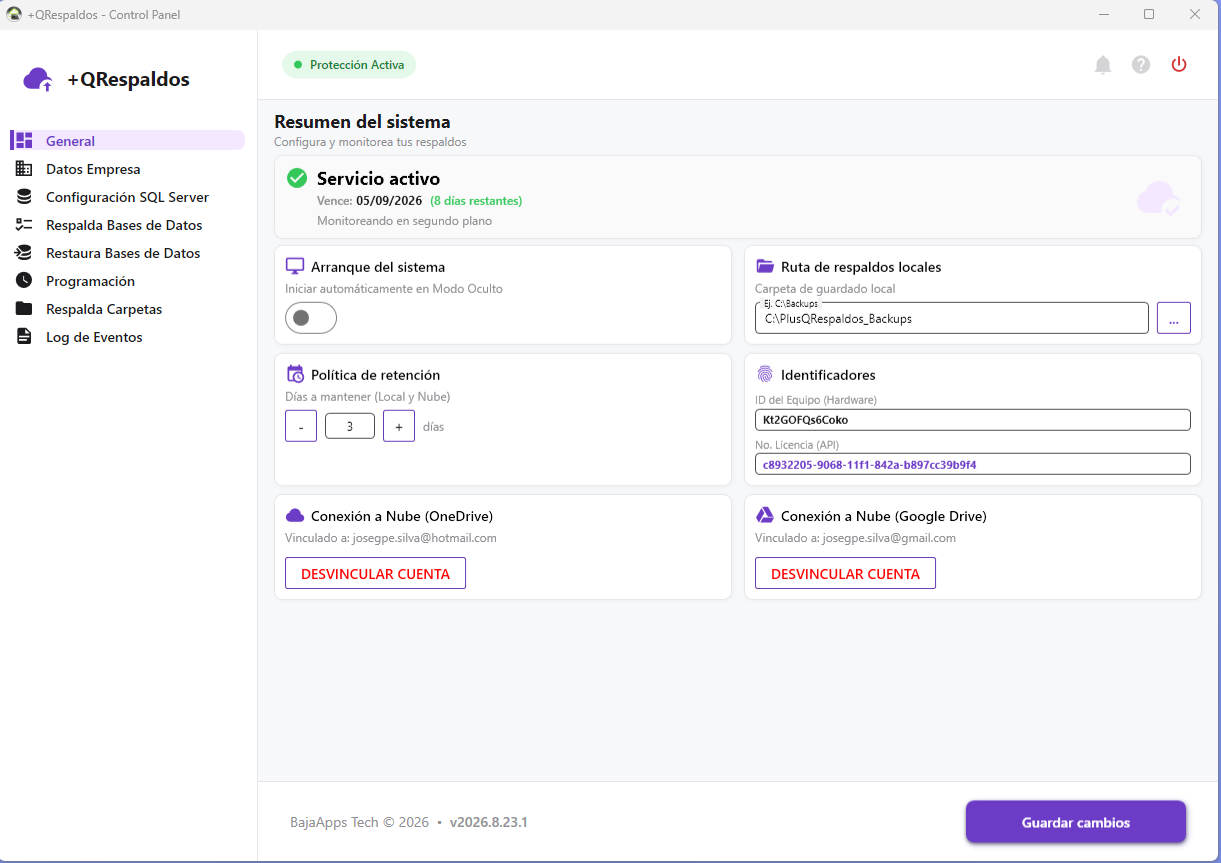
Task: Decrease retention days with the minus button
Action: pos(301,426)
